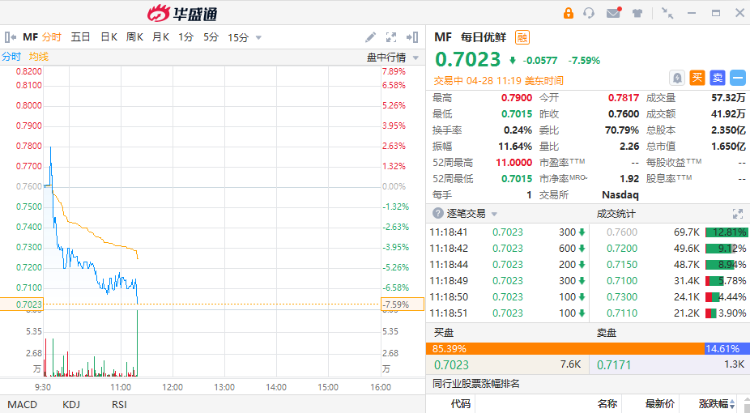The height and width of the screenshot is (413, 750).
Task: Collapse the left sidebar panel toggle
Action: click(10, 37)
